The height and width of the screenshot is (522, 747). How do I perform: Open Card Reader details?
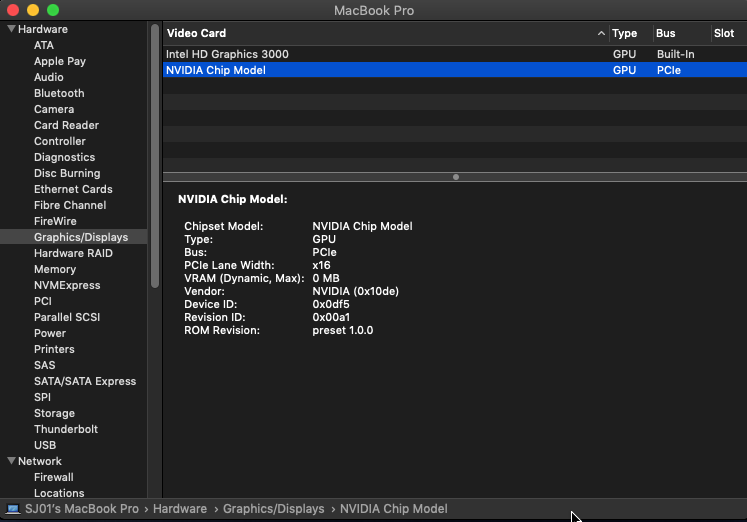point(66,125)
